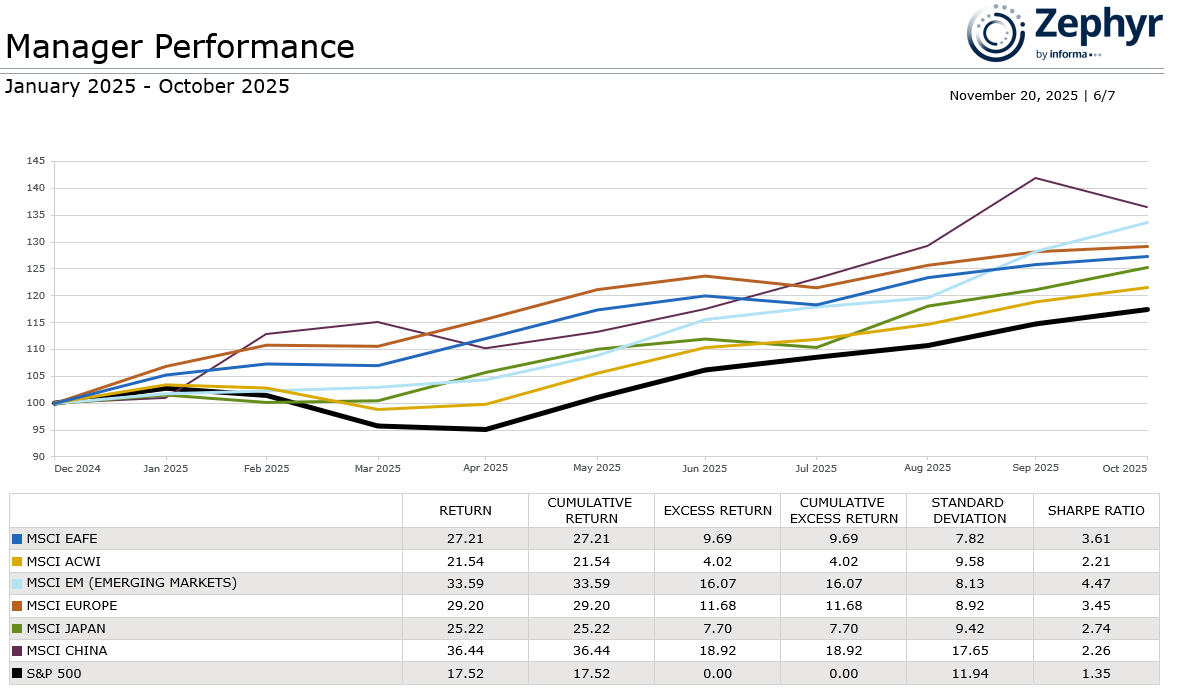This screenshot has height=693, width=1177.
Task: Click the Manager Performance title
Action: pos(180,46)
